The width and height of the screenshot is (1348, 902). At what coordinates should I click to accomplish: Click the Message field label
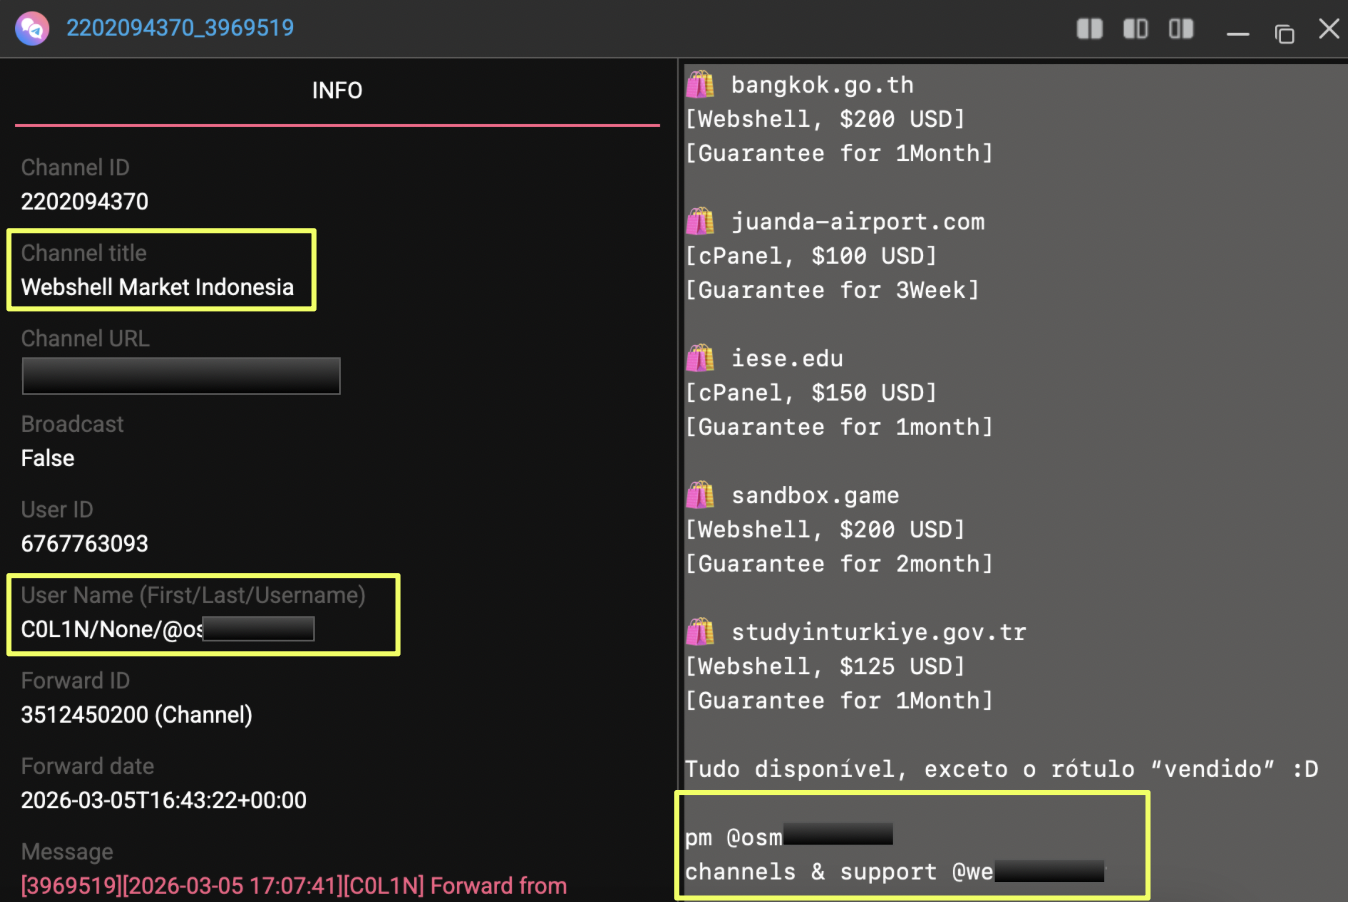67,852
